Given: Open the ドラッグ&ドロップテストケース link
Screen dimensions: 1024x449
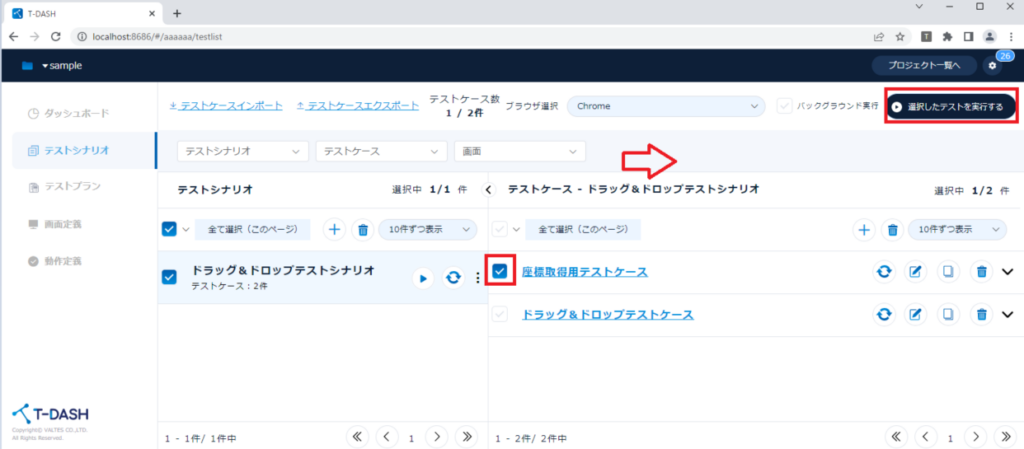Looking at the screenshot, I should [x=607, y=314].
